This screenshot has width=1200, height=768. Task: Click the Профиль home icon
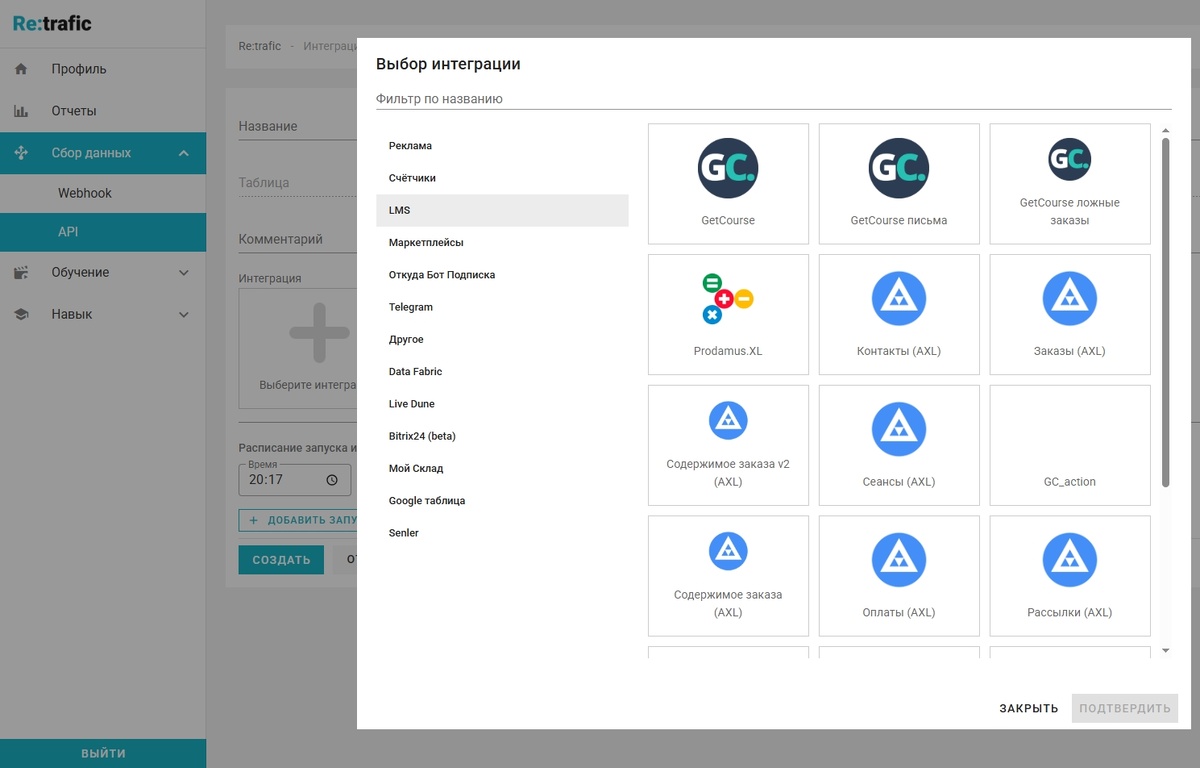(x=21, y=69)
